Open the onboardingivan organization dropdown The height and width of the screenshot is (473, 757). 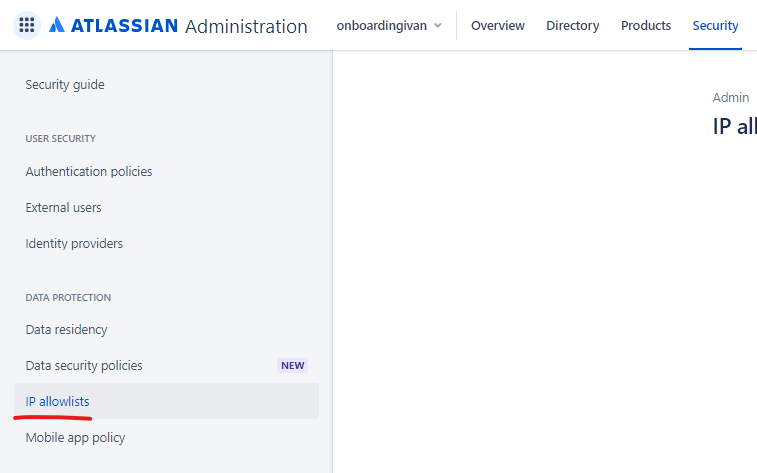pos(389,26)
